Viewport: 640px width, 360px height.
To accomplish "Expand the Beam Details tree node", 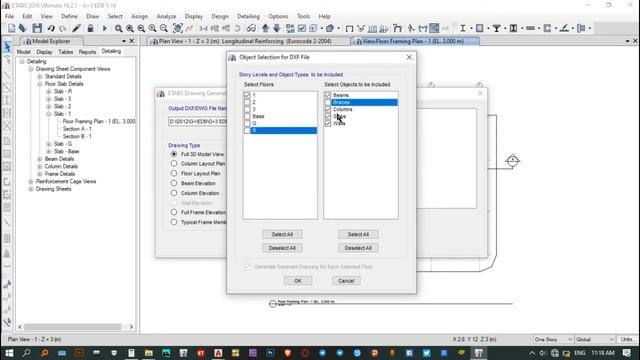I will point(40,159).
